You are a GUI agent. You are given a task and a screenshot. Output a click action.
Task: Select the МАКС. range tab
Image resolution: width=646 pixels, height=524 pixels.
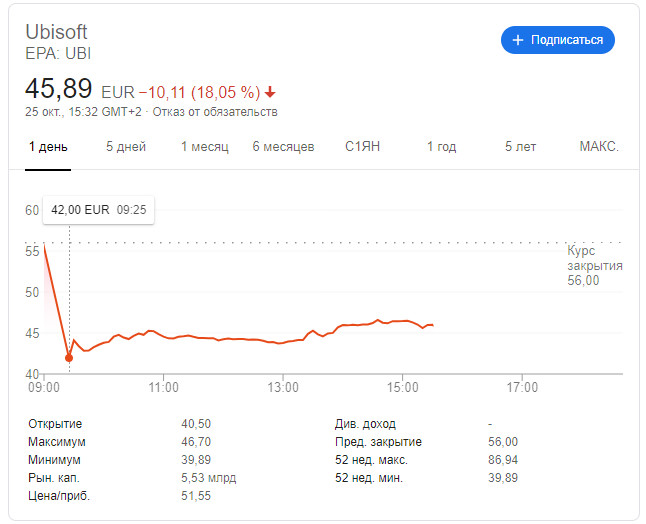coord(599,147)
